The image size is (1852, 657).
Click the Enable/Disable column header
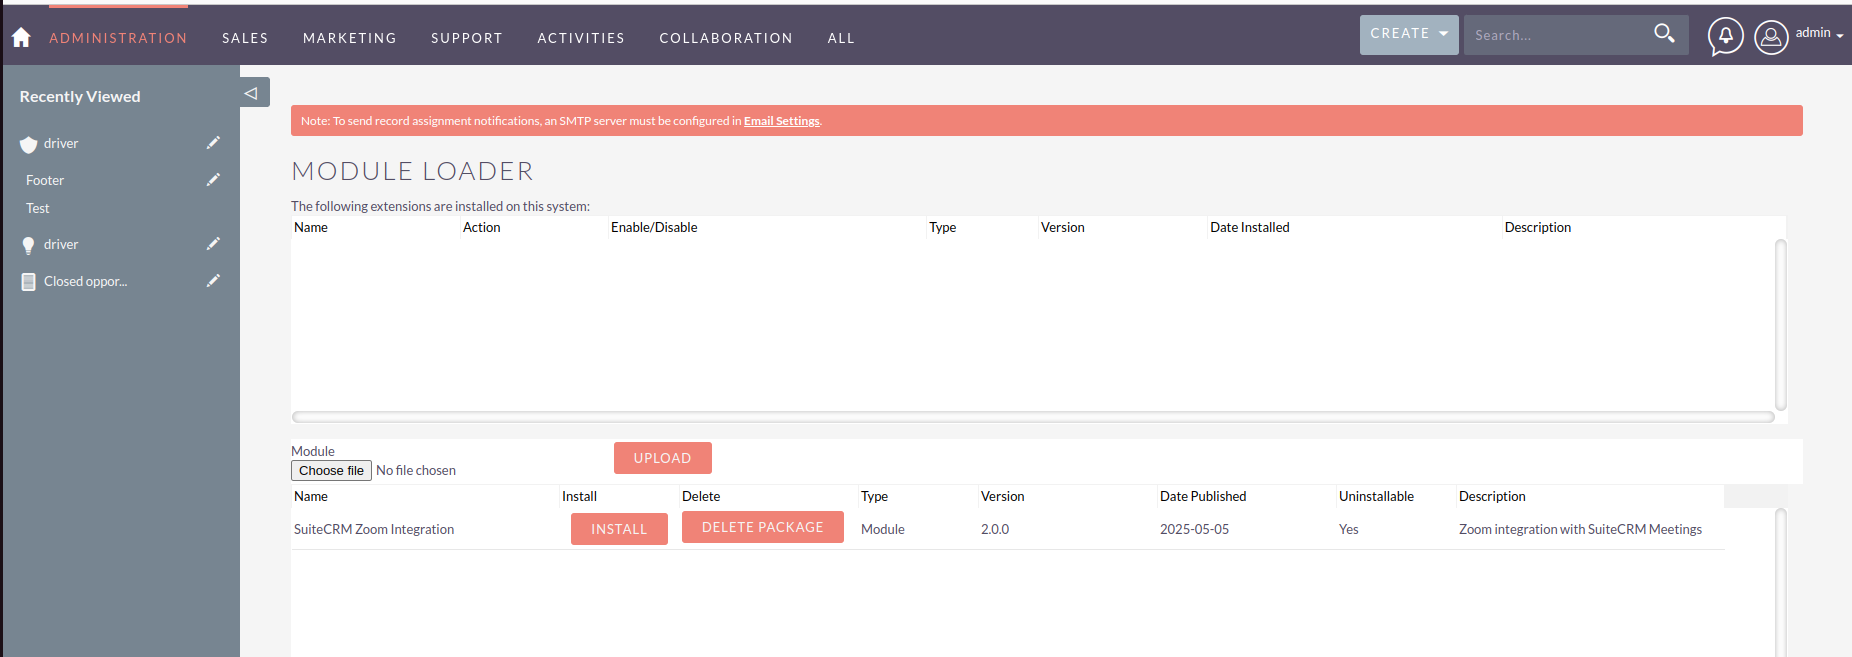654,227
